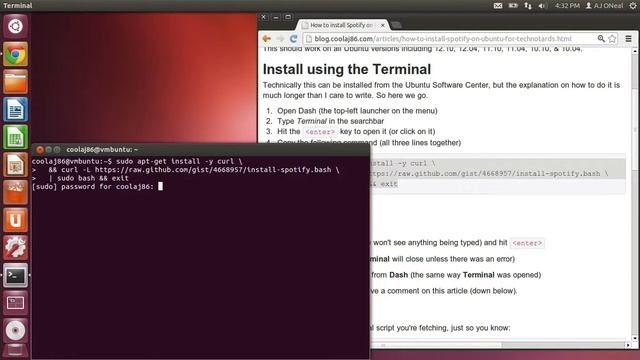Image resolution: width=640 pixels, height=360 pixels.
Task: Open a new browser tab
Action: (x=396, y=25)
